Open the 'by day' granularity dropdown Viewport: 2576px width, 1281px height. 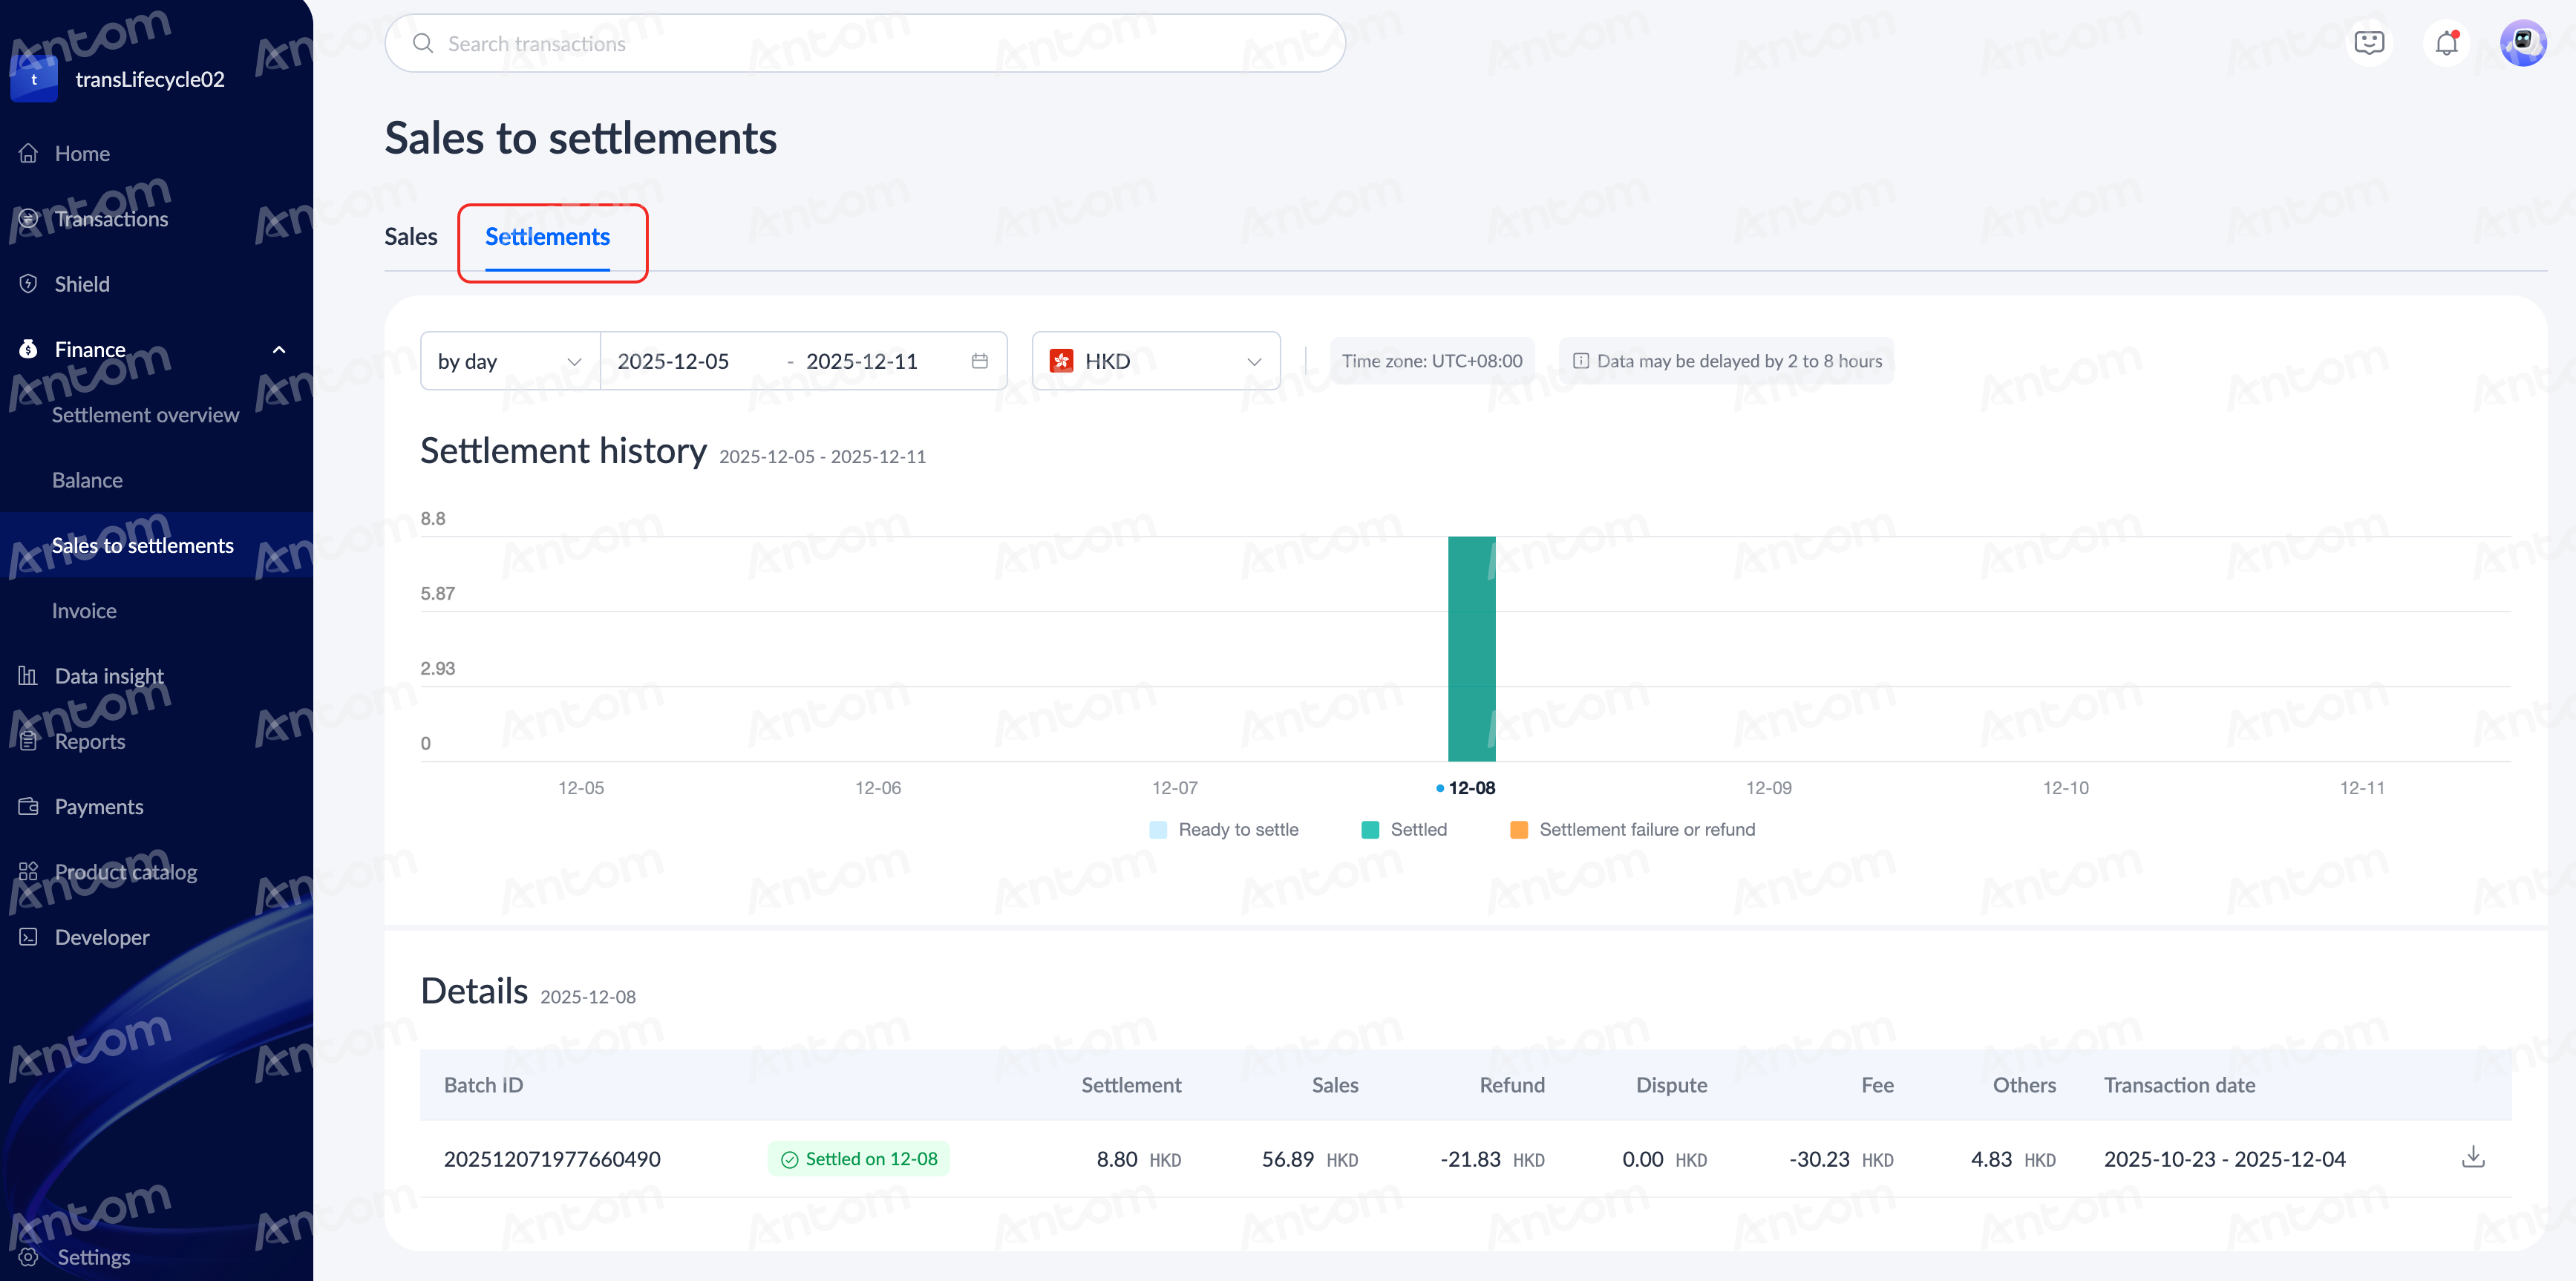[x=510, y=361]
